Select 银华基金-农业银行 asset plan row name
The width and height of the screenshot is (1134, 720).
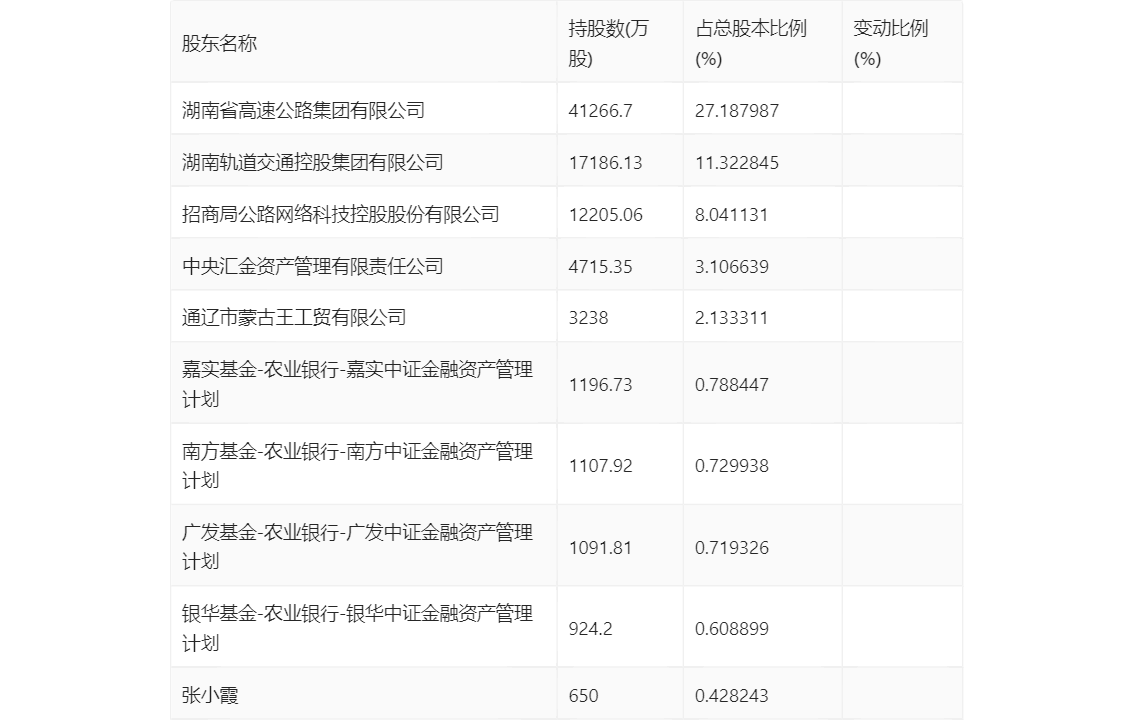pos(357,629)
